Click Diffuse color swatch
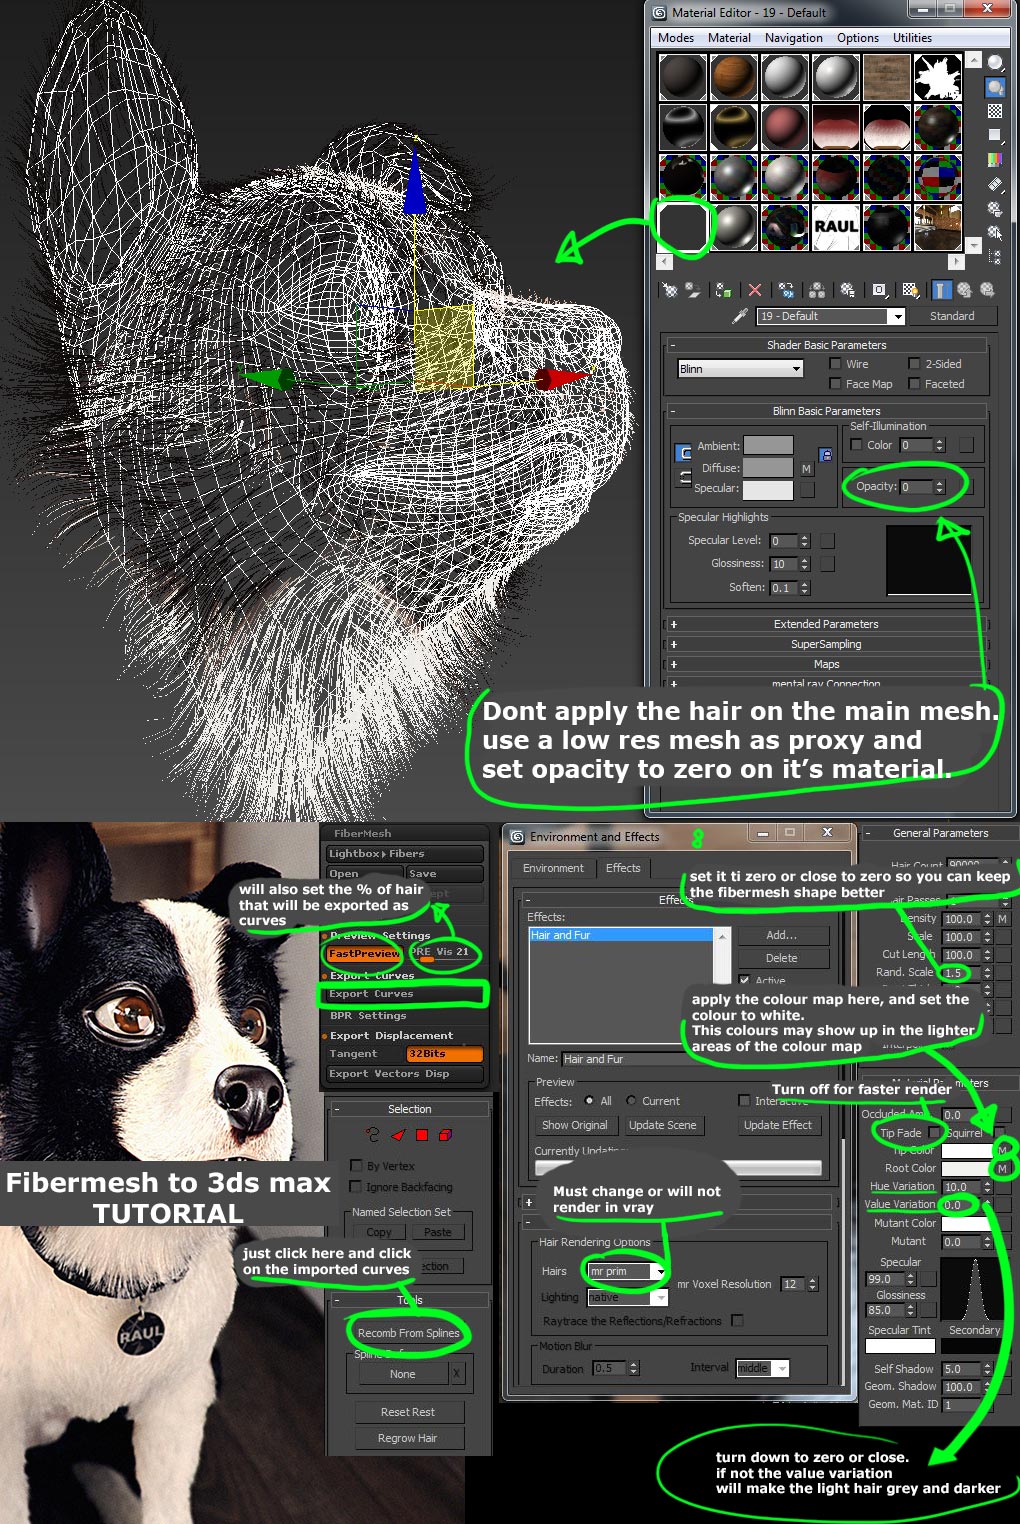This screenshot has width=1020, height=1524. 768,467
